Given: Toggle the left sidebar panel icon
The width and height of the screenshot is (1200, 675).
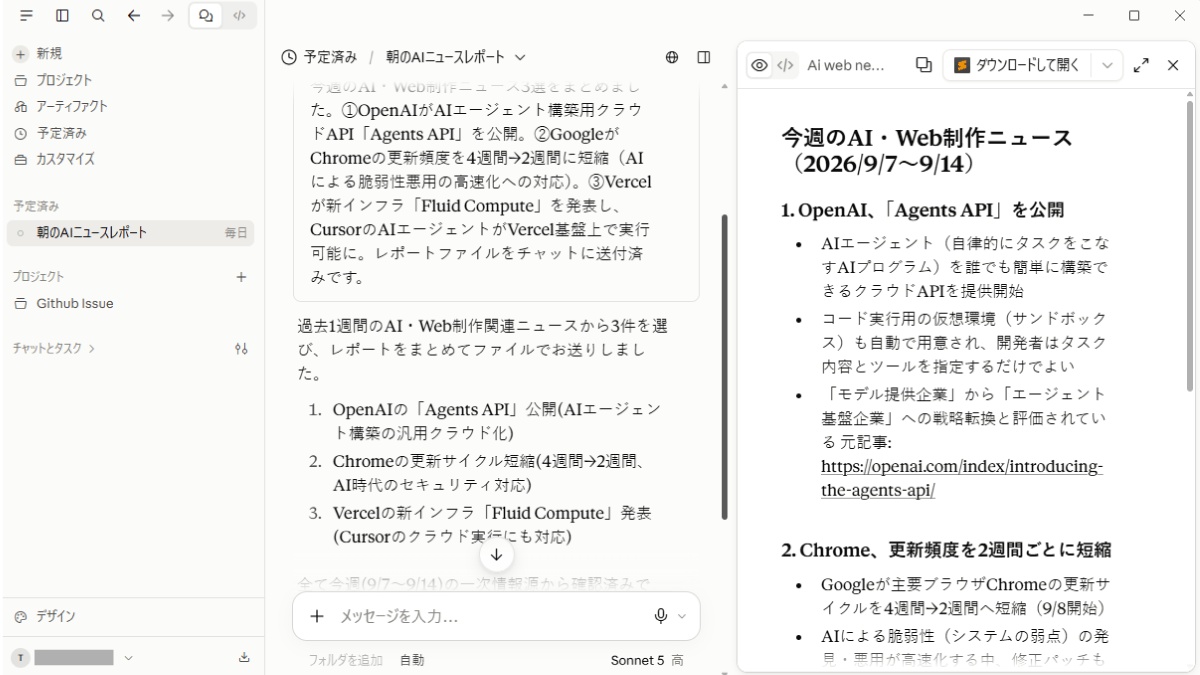Looking at the screenshot, I should (62, 15).
